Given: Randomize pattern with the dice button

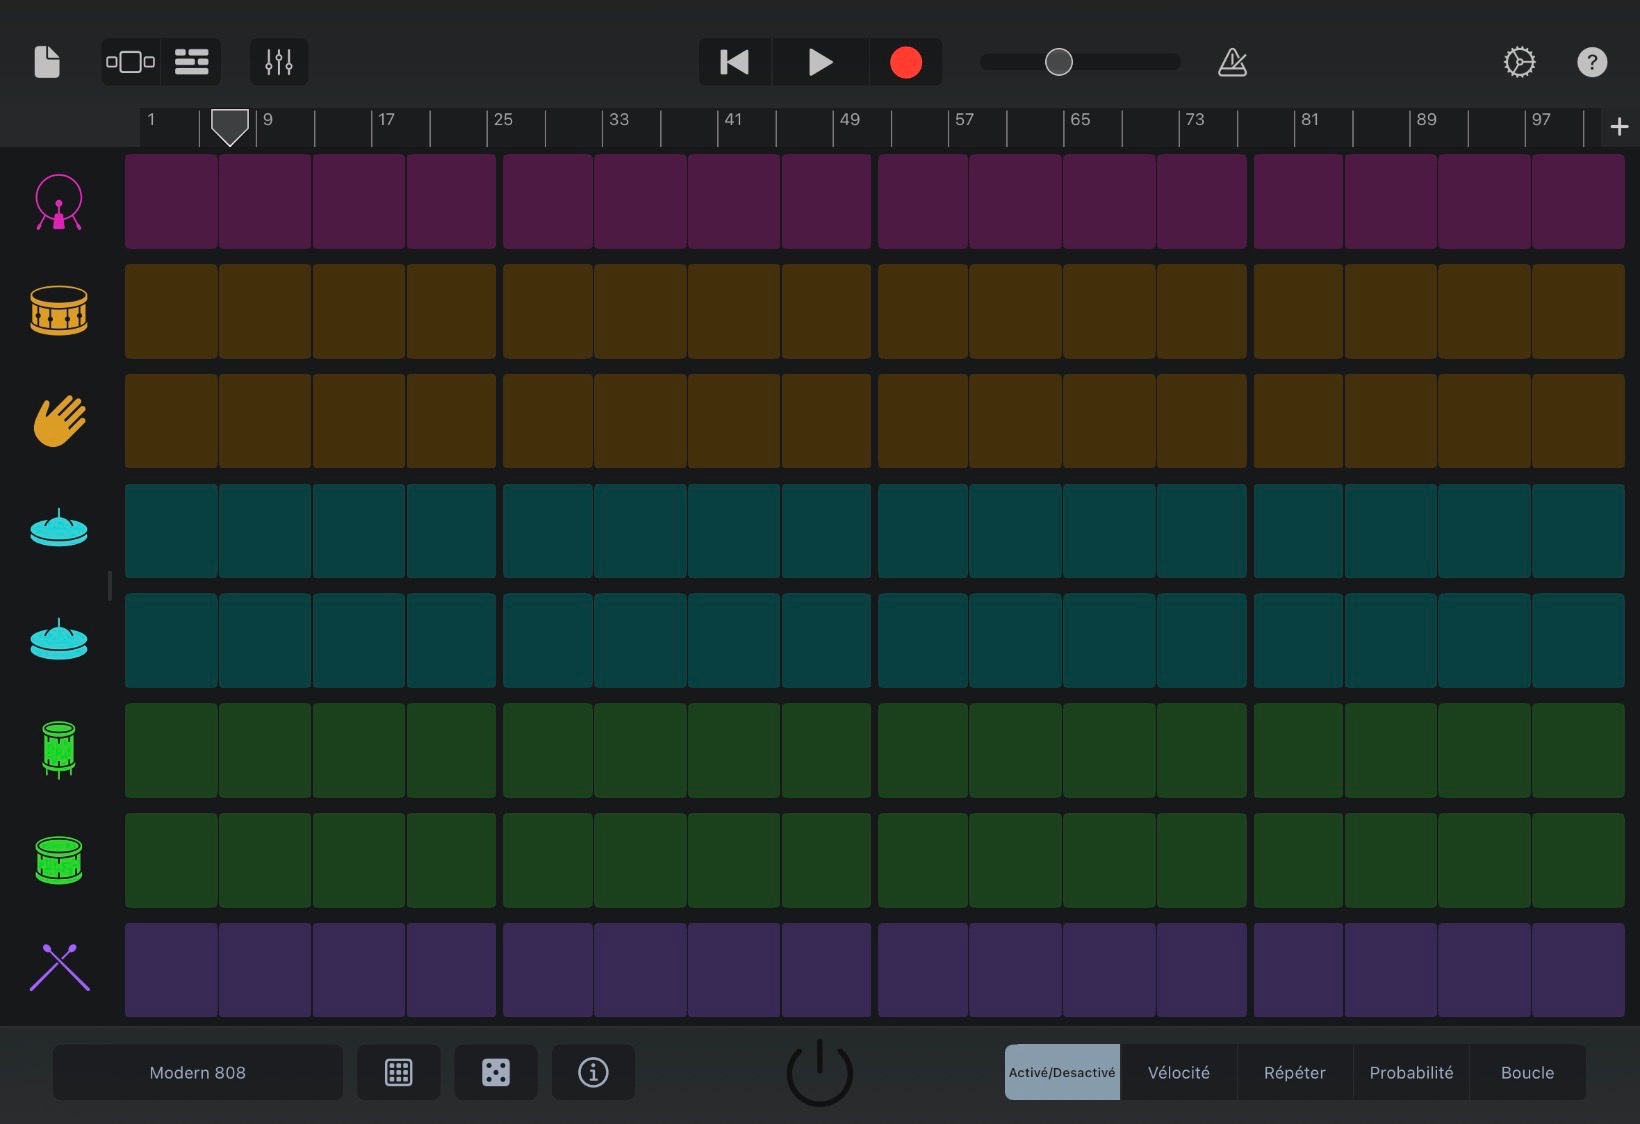Looking at the screenshot, I should click(495, 1072).
